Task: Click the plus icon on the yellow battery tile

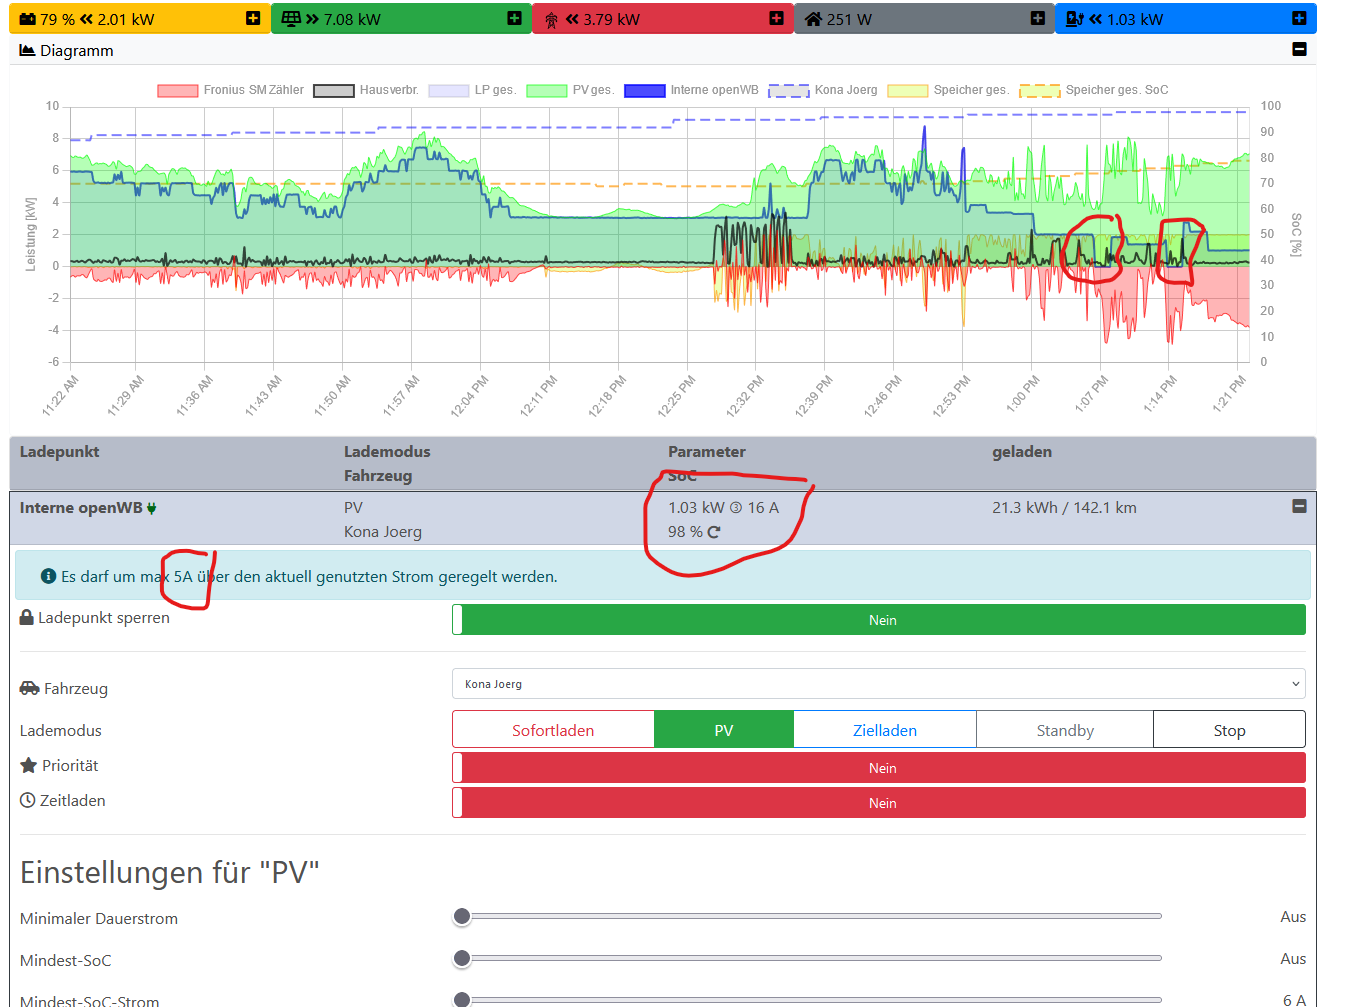Action: tap(253, 18)
